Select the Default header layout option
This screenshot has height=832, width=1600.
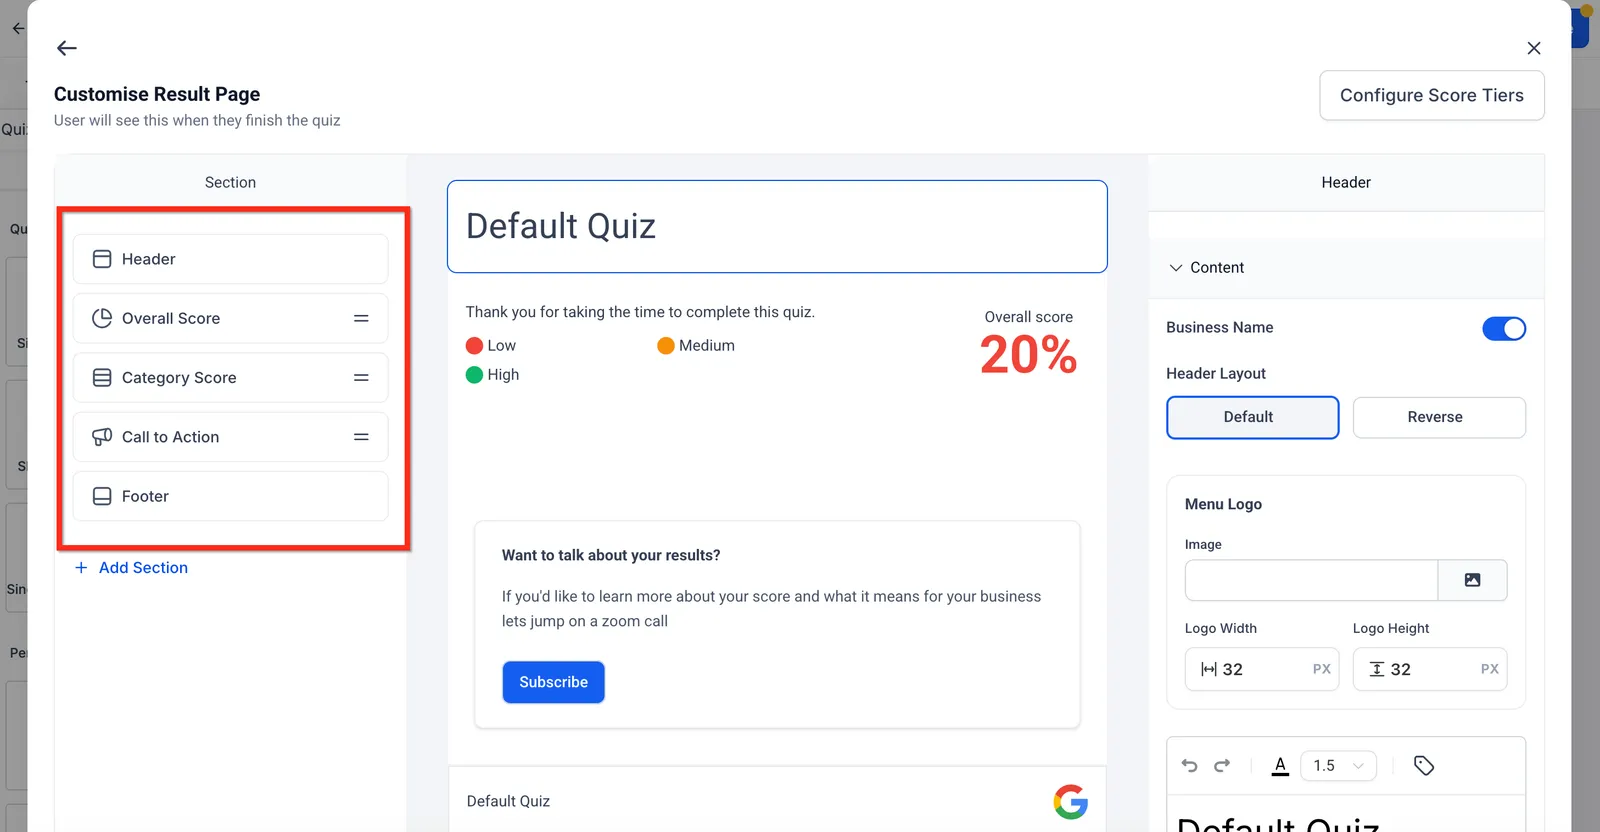point(1252,417)
